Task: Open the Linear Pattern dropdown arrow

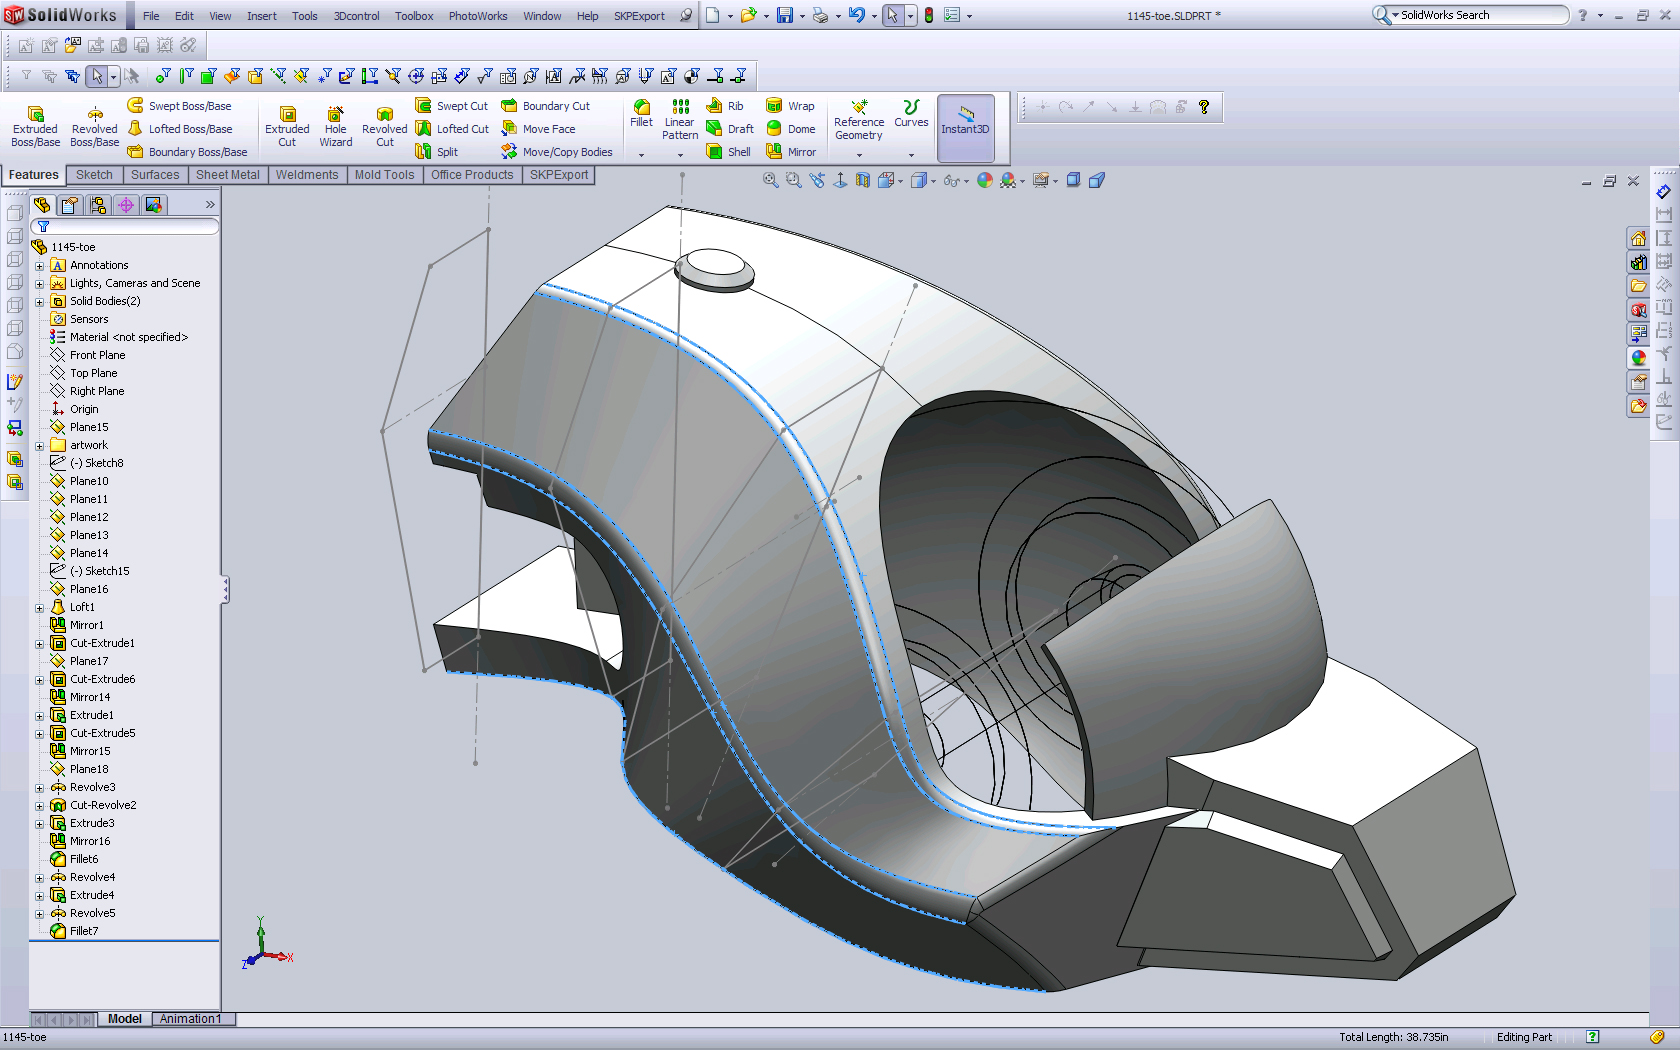Action: [x=680, y=155]
